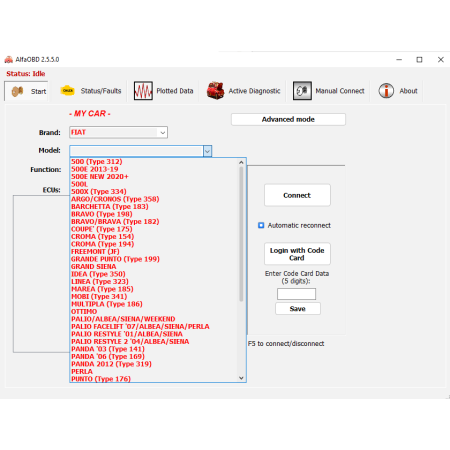Click the Save button
The height and width of the screenshot is (450, 450).
(298, 309)
